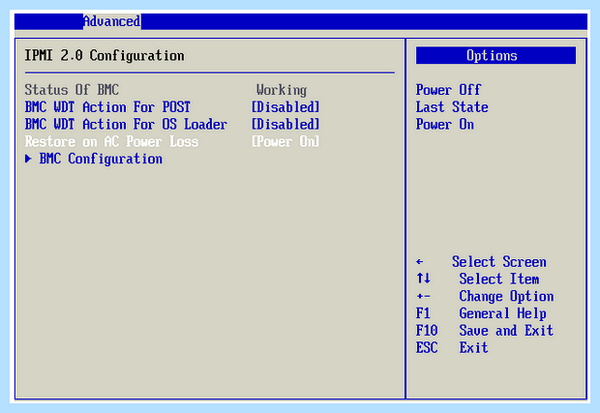600x413 pixels.
Task: Select Restore on AC Power Loss
Action: [112, 142]
